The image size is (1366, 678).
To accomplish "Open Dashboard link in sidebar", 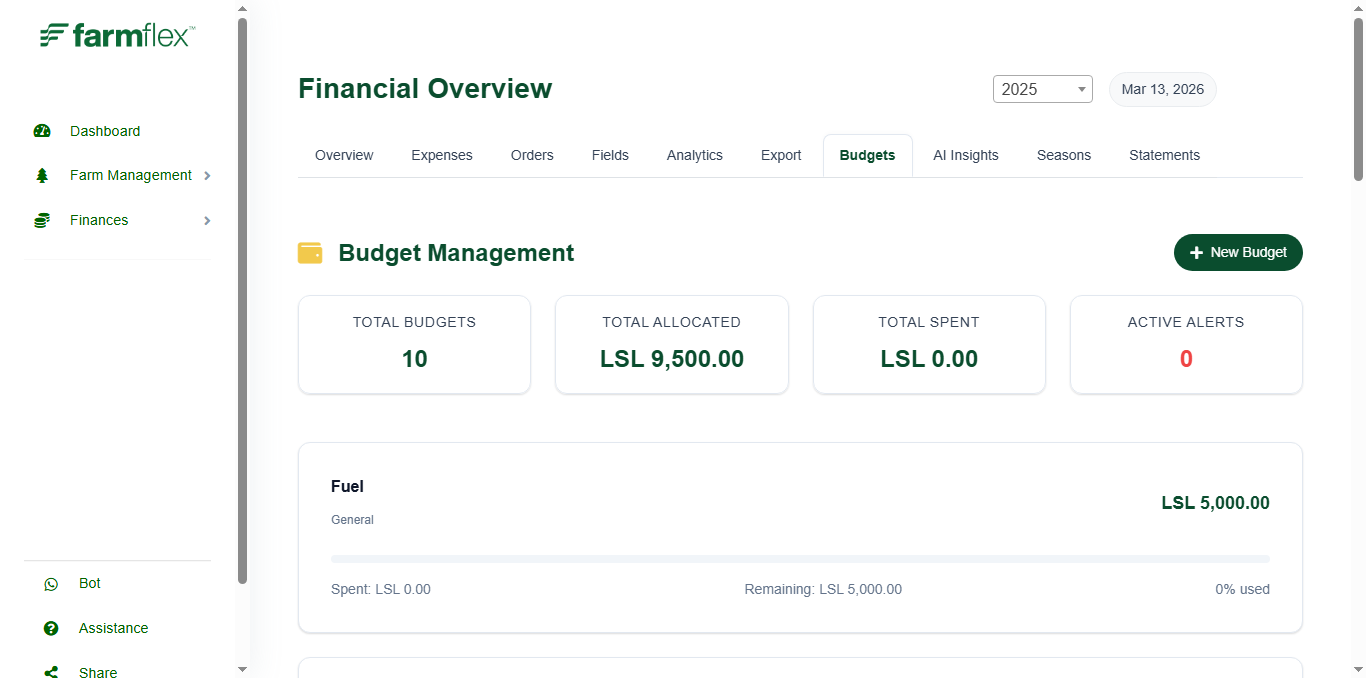I will [x=105, y=131].
